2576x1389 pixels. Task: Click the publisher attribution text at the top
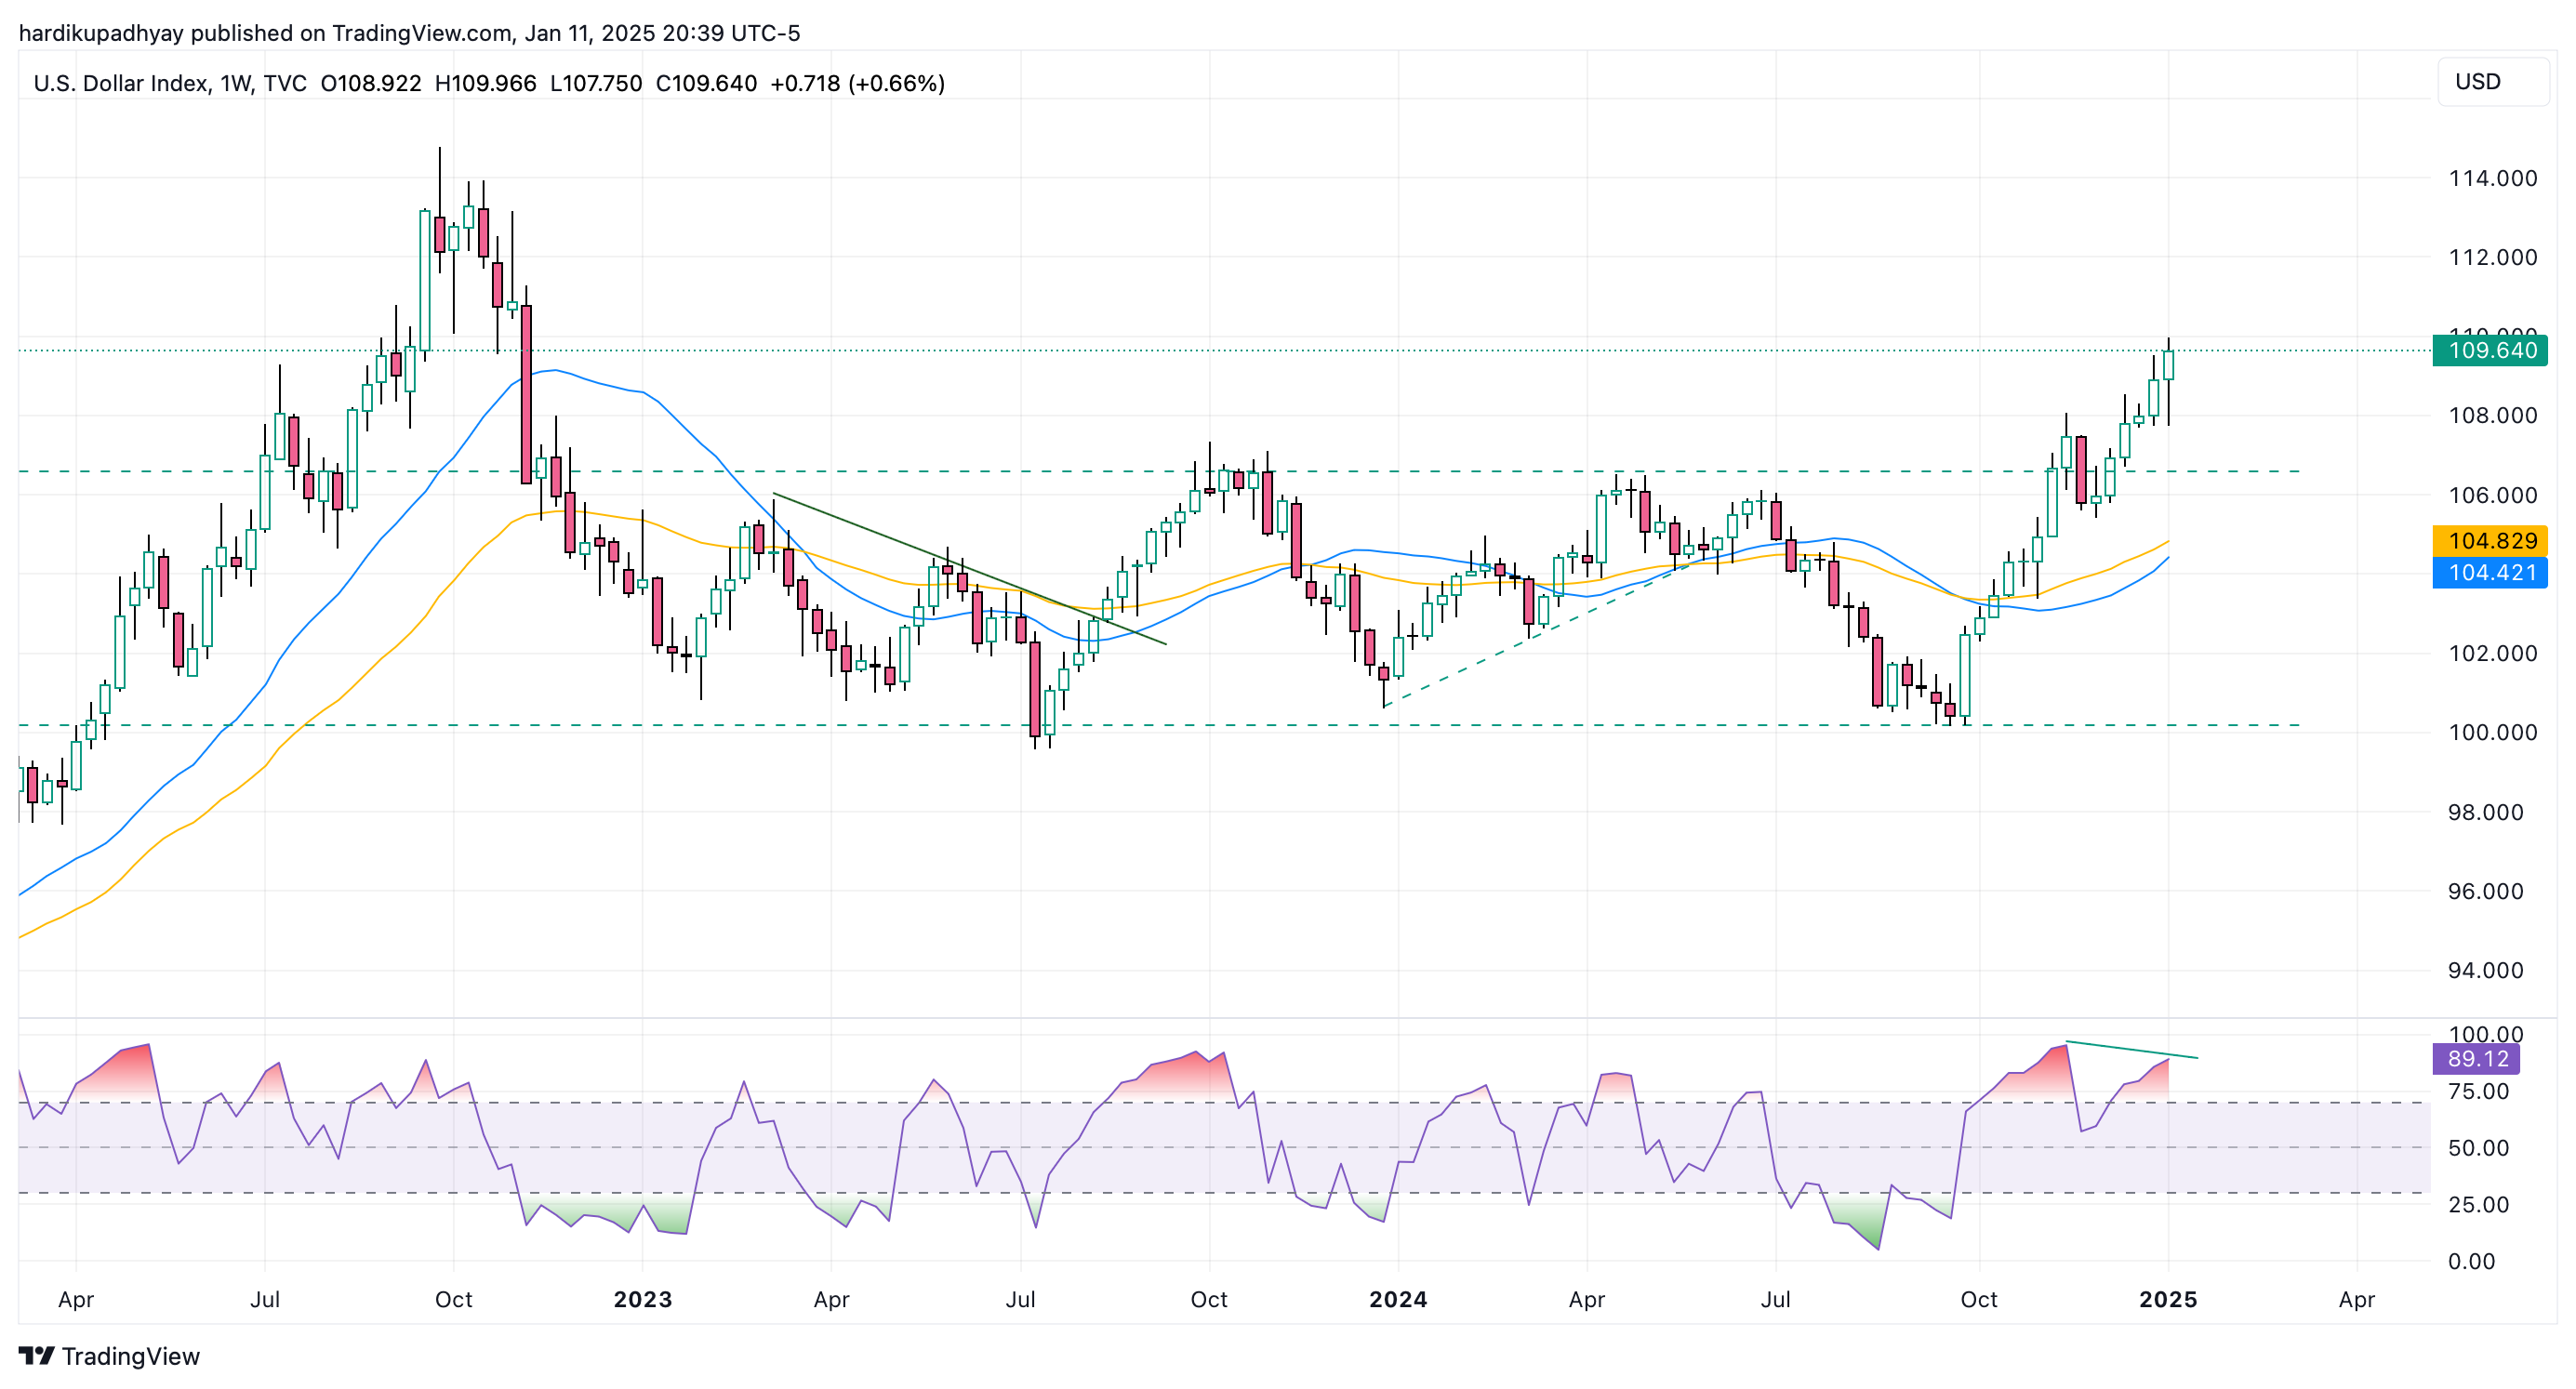click(409, 33)
